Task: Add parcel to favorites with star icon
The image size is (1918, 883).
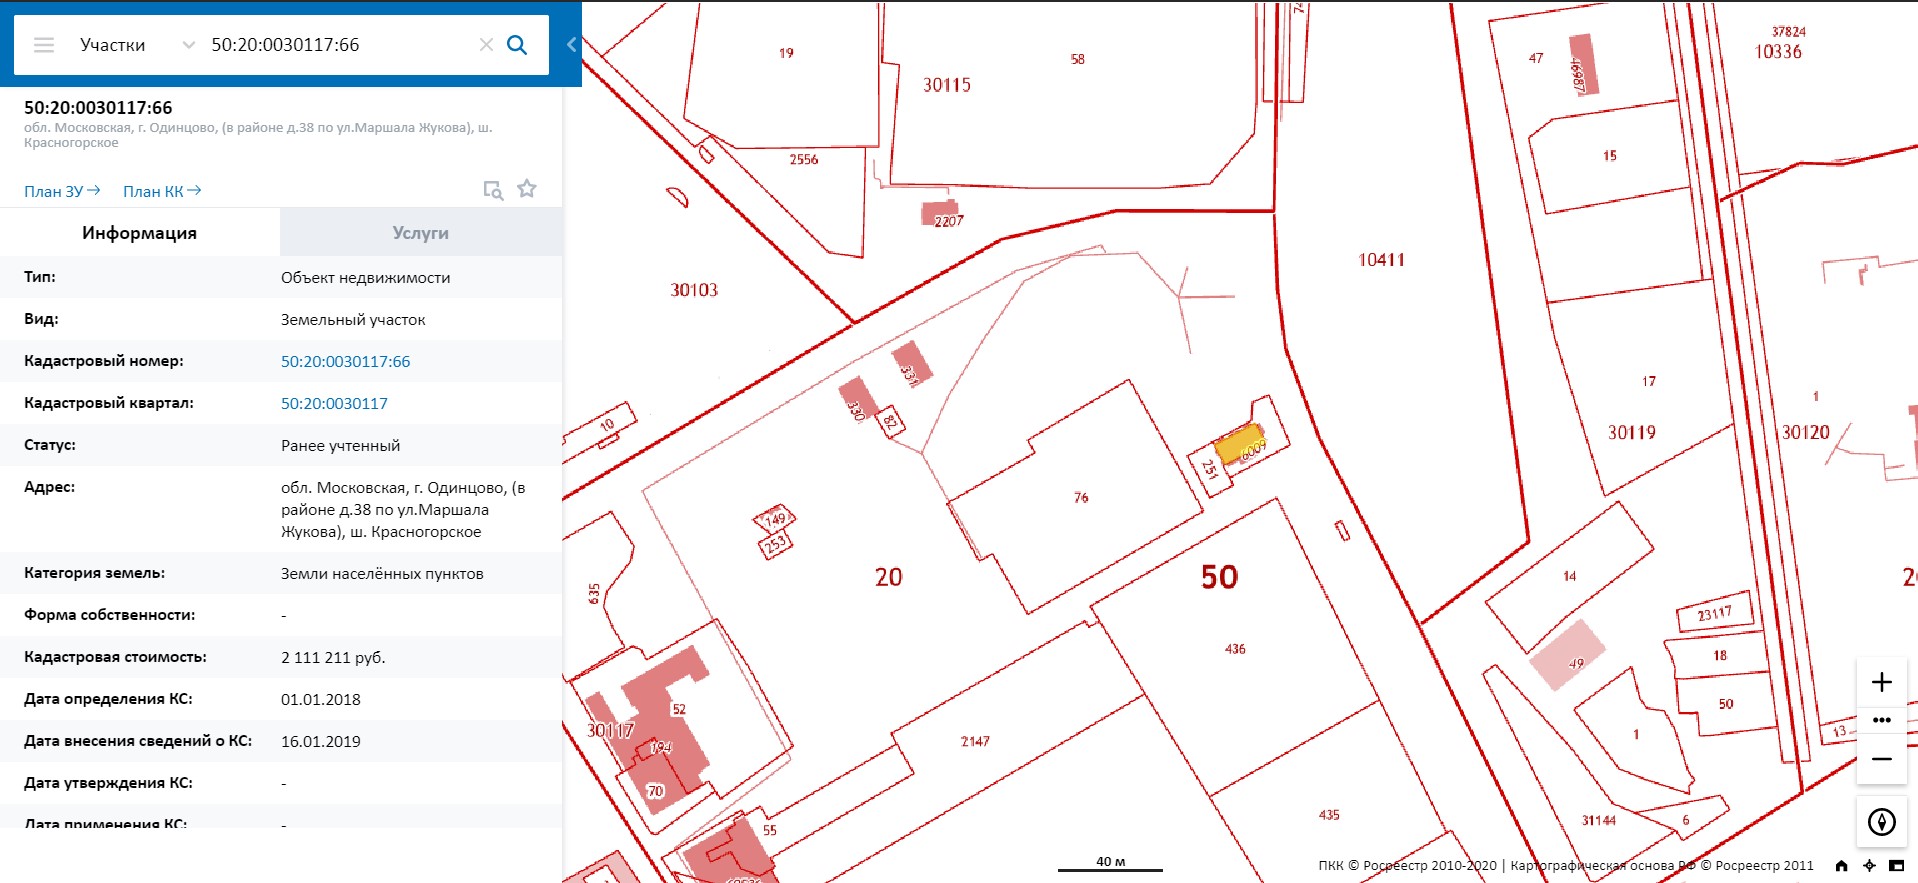Action: click(x=527, y=189)
